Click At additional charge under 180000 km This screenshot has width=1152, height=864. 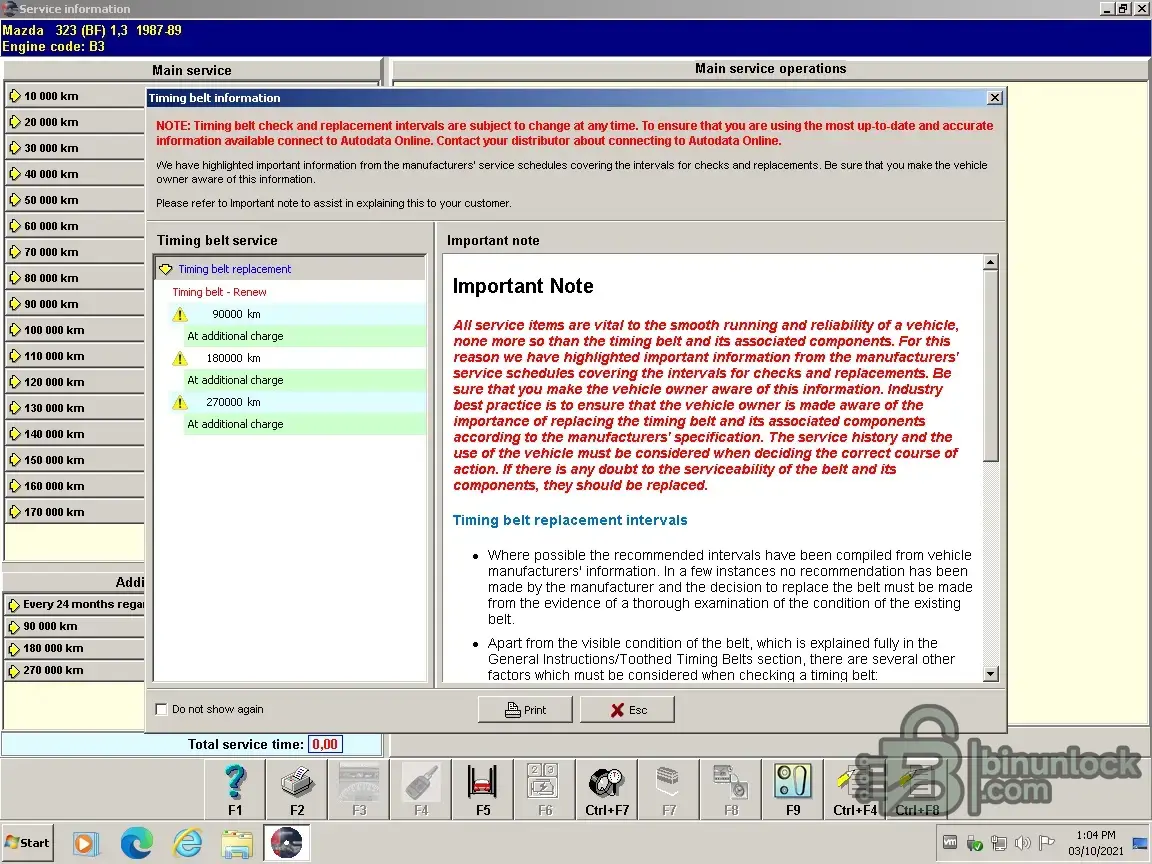(x=235, y=380)
